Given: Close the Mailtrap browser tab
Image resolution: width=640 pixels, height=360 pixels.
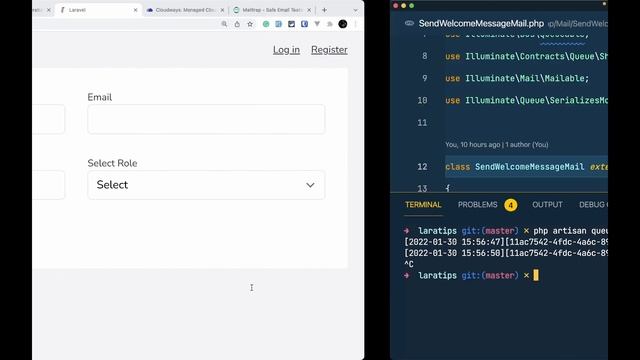Looking at the screenshot, I should pos(309,10).
